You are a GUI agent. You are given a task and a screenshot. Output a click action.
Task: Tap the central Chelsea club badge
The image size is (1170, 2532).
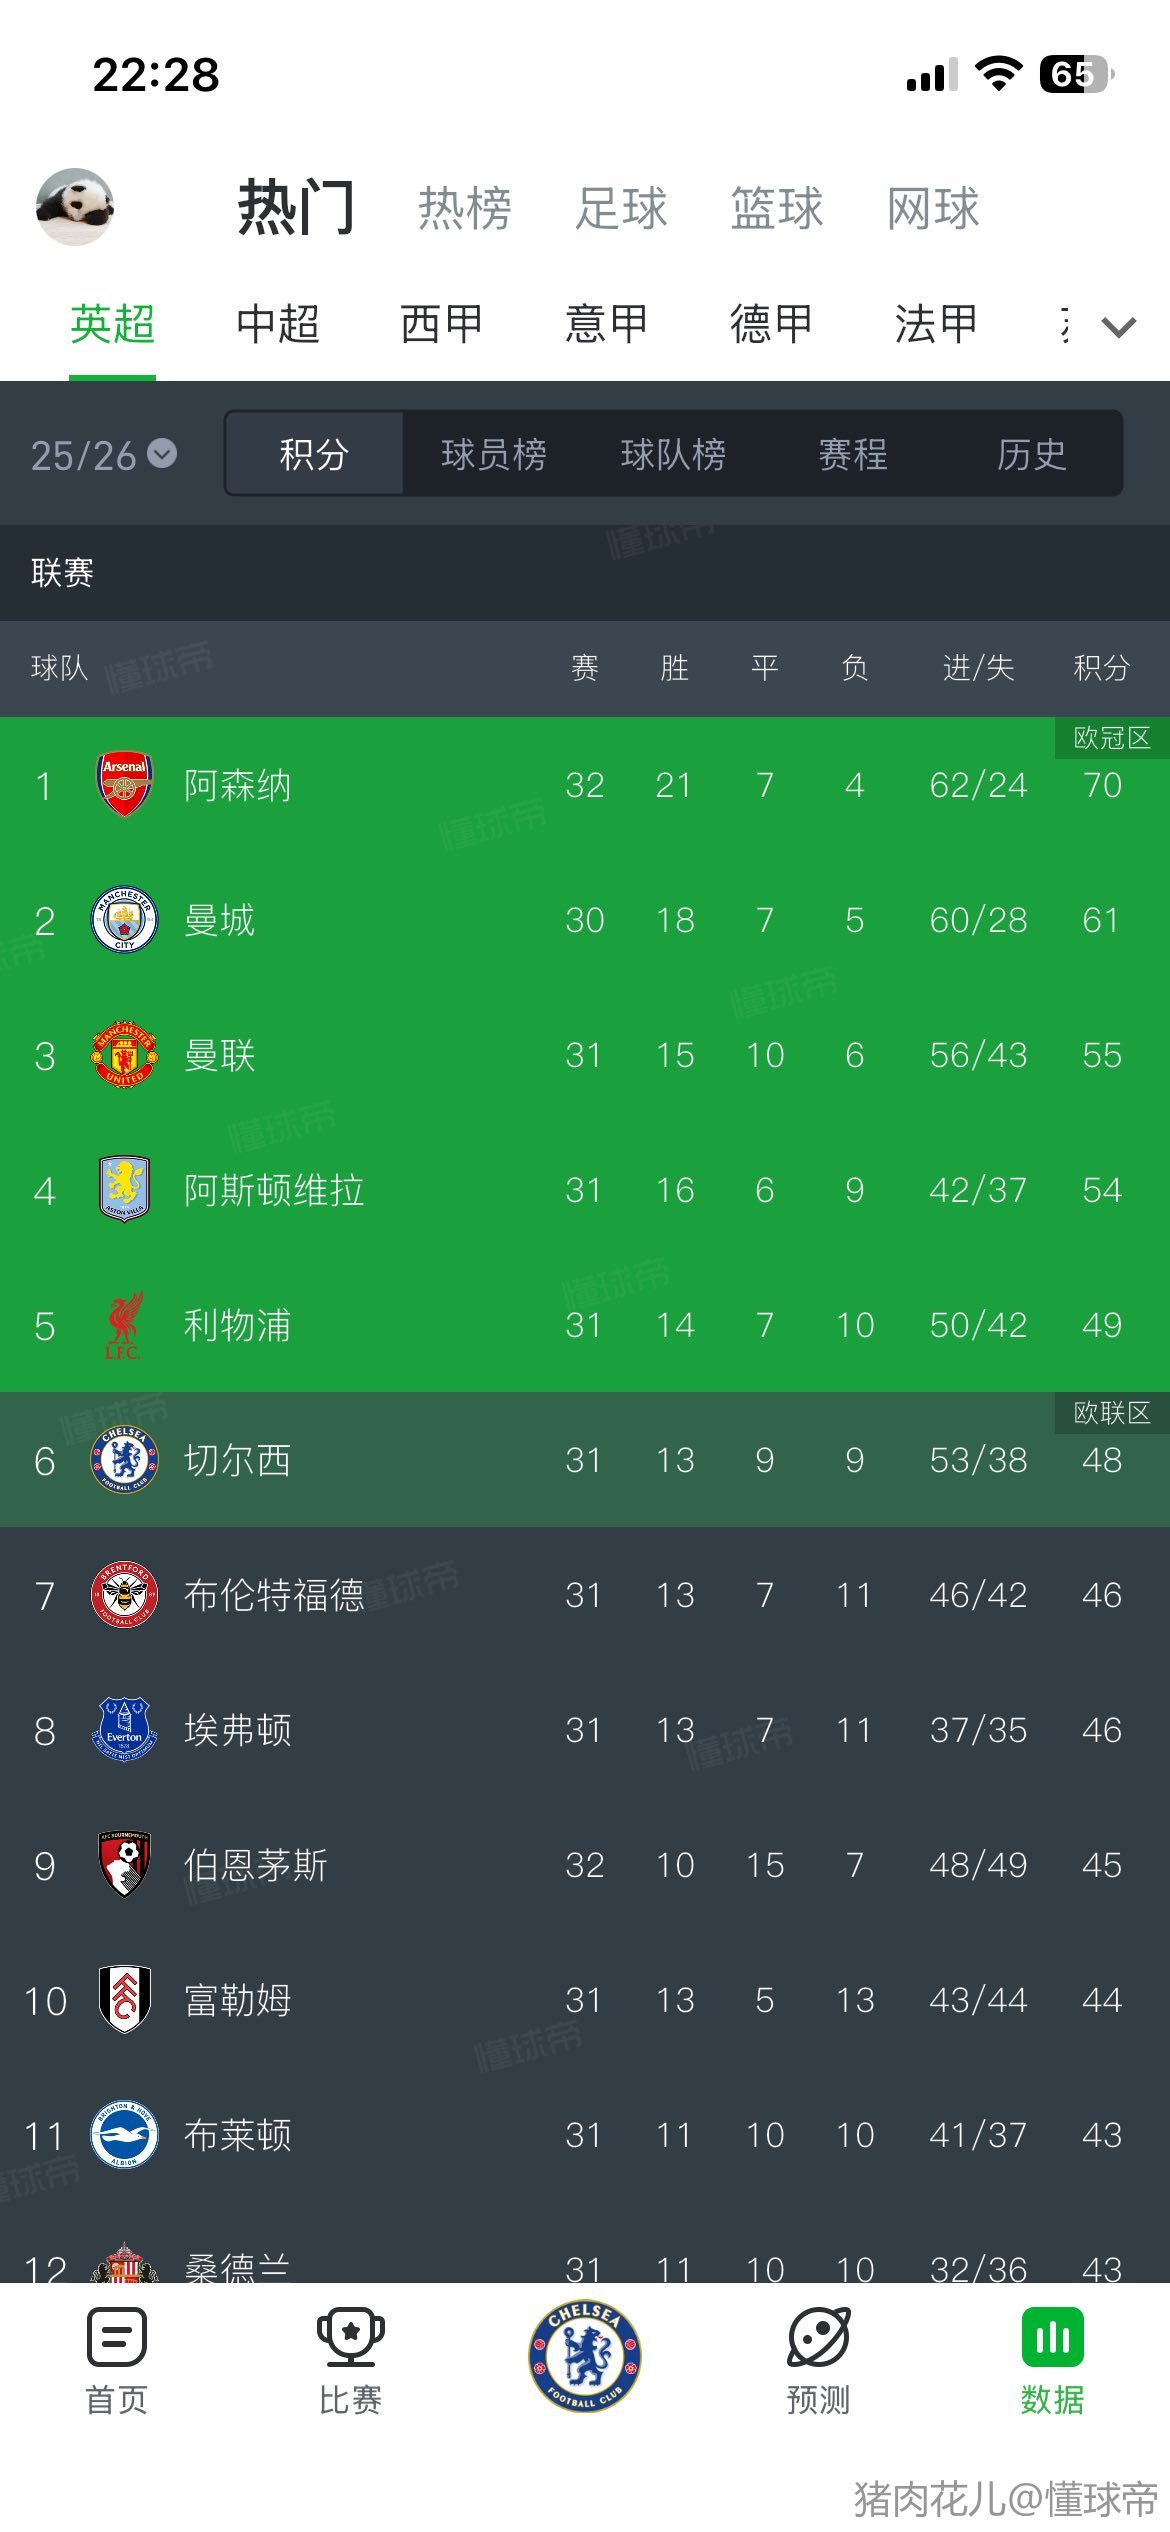[x=585, y=2355]
